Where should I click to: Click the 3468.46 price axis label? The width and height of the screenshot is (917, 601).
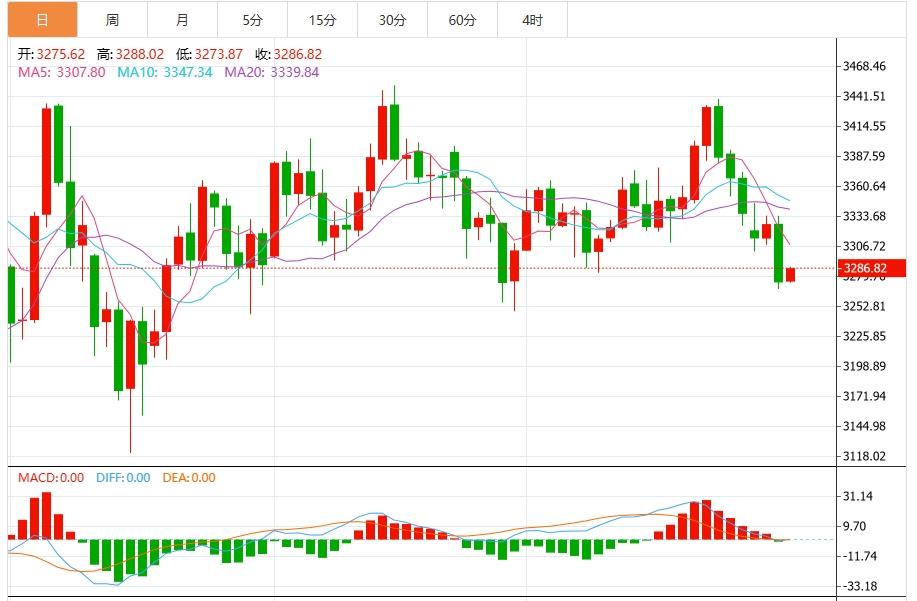(865, 67)
